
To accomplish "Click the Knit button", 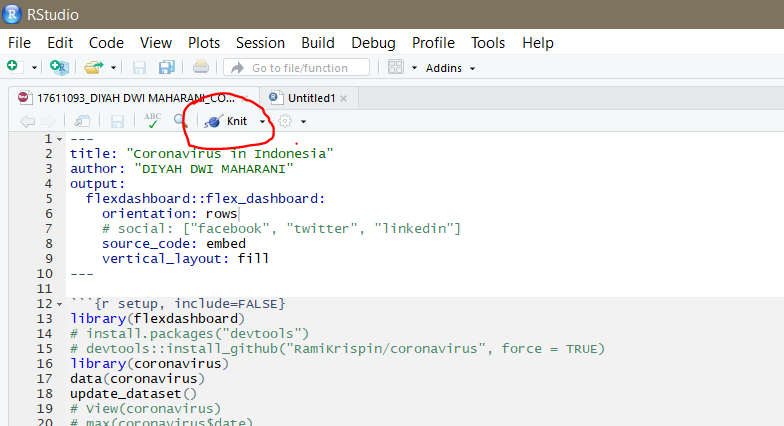I will 226,121.
